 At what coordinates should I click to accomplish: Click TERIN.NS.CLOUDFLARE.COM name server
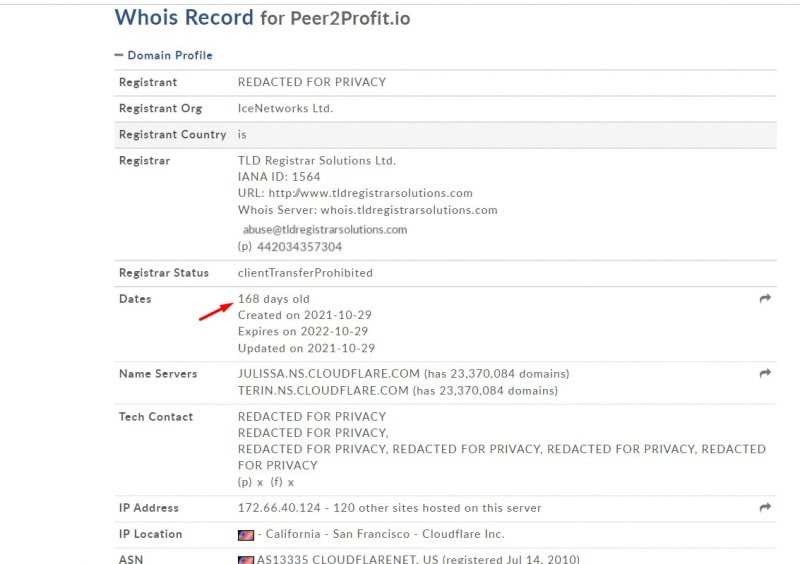[x=323, y=391]
